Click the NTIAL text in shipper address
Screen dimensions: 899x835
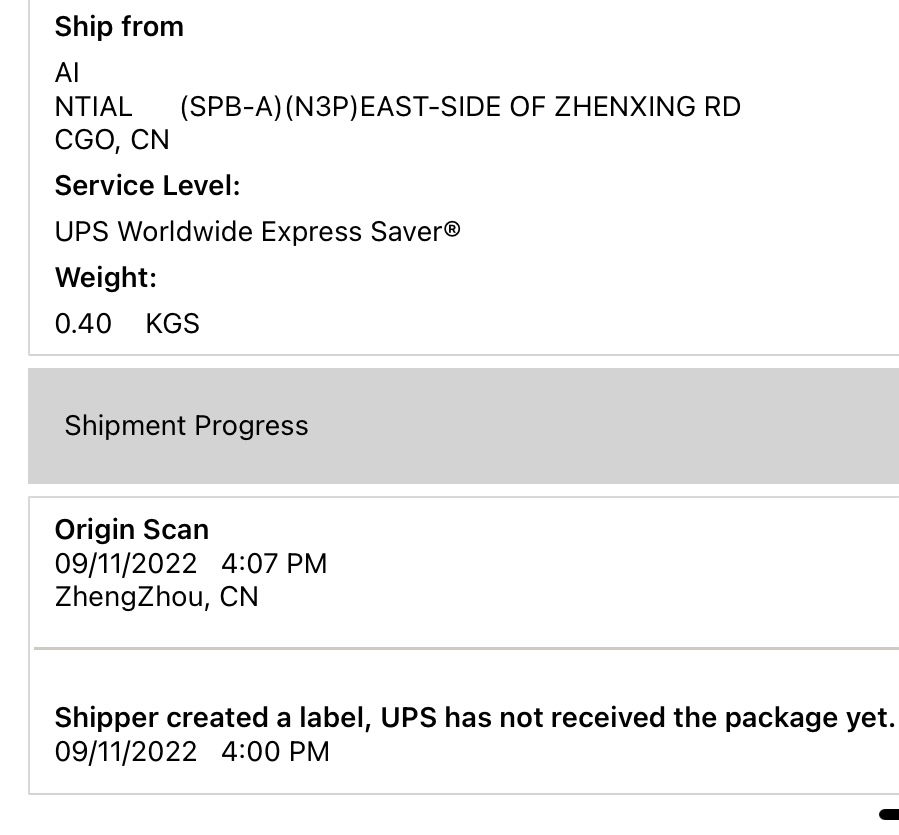point(93,106)
